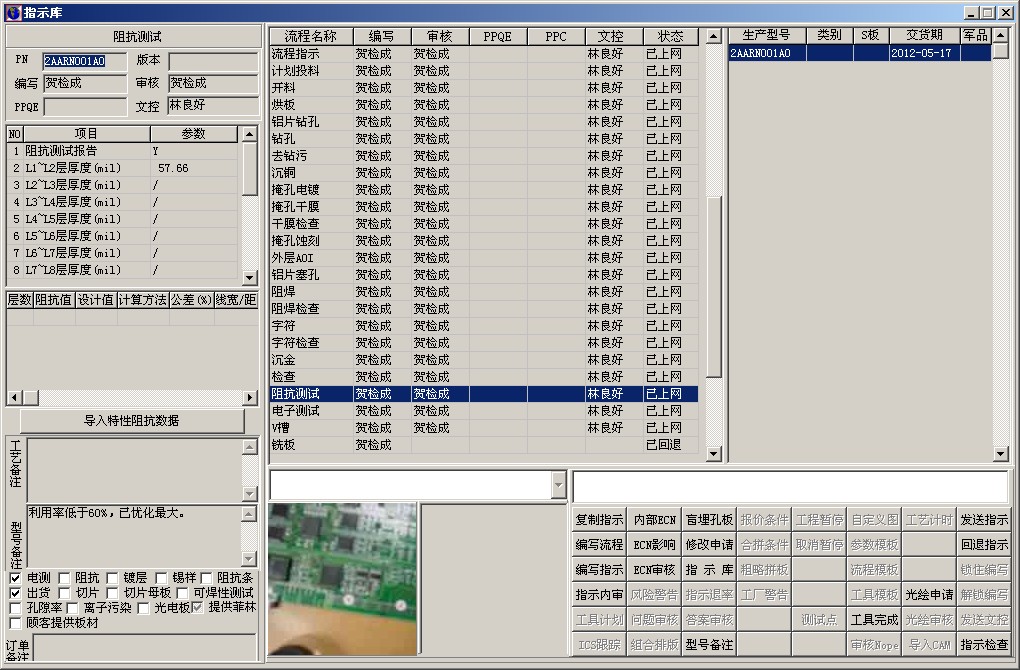Click the 修改申请 button

[x=709, y=544]
